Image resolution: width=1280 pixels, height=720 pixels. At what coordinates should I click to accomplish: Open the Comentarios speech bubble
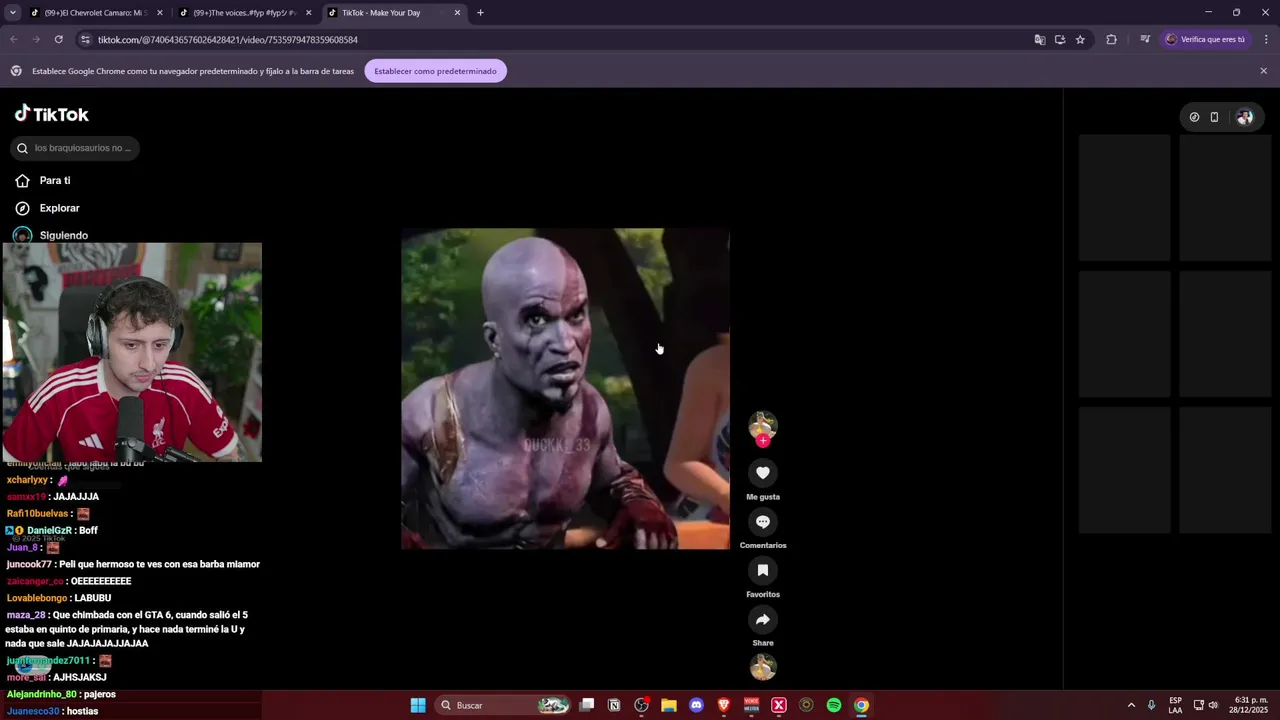point(763,522)
